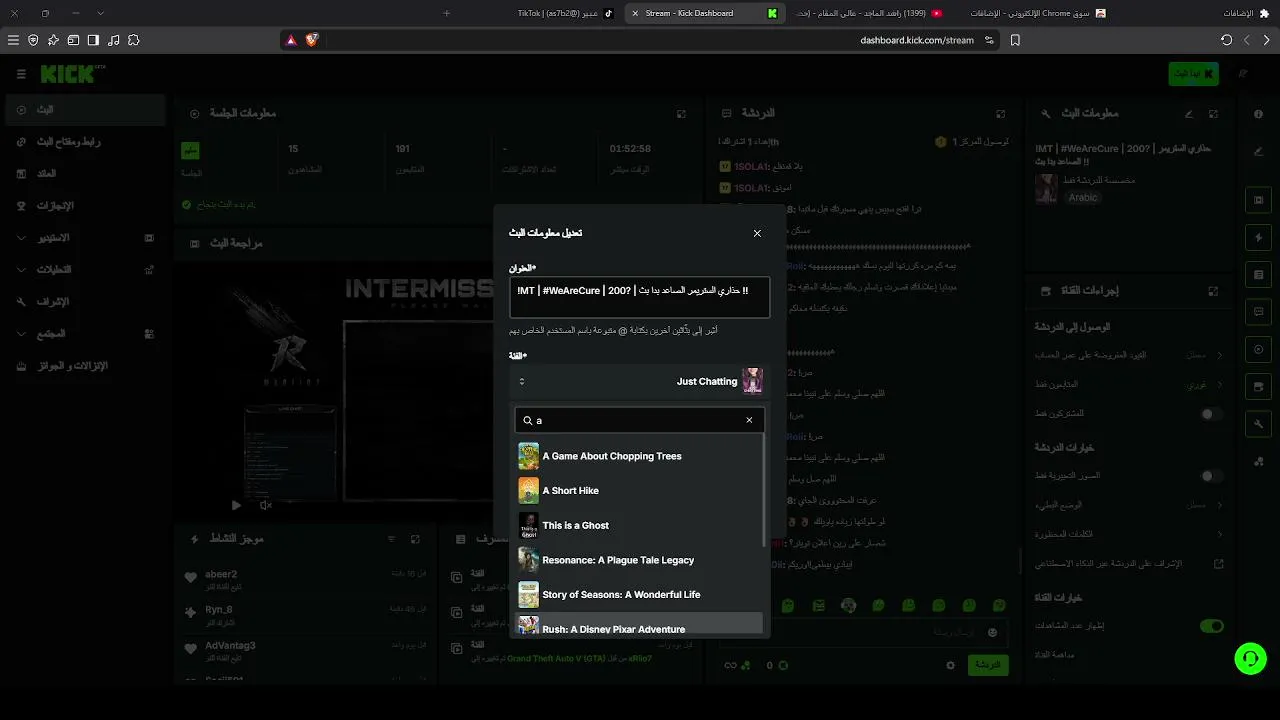
Task: Open chat settings gear icon
Action: (951, 665)
